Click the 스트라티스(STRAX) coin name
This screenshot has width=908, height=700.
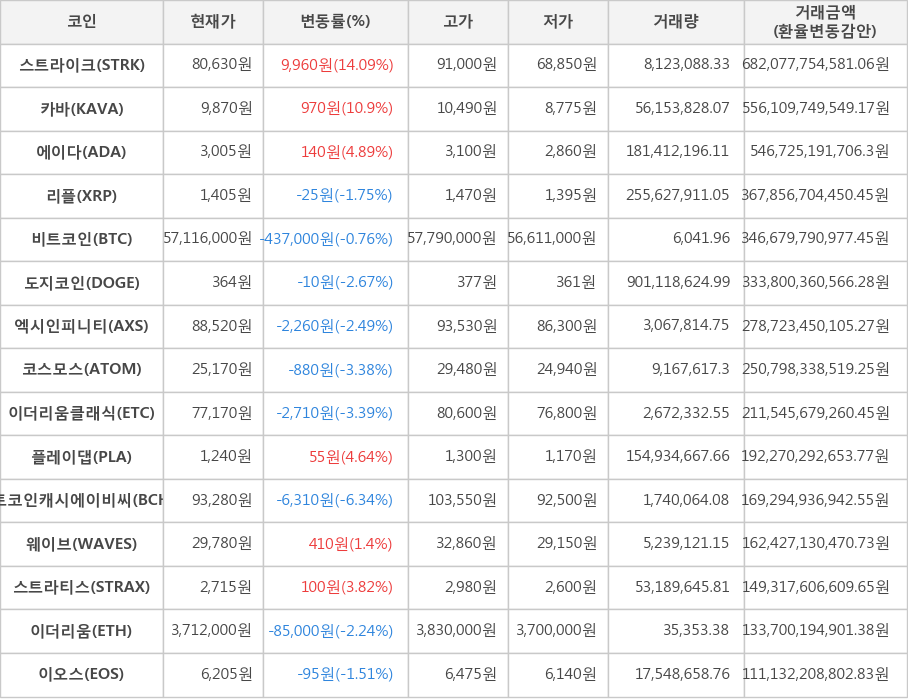(82, 587)
